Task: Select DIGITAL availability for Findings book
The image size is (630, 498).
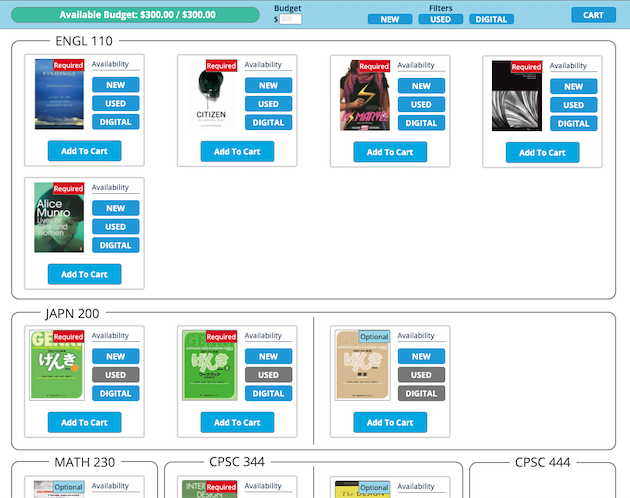Action: tap(116, 122)
